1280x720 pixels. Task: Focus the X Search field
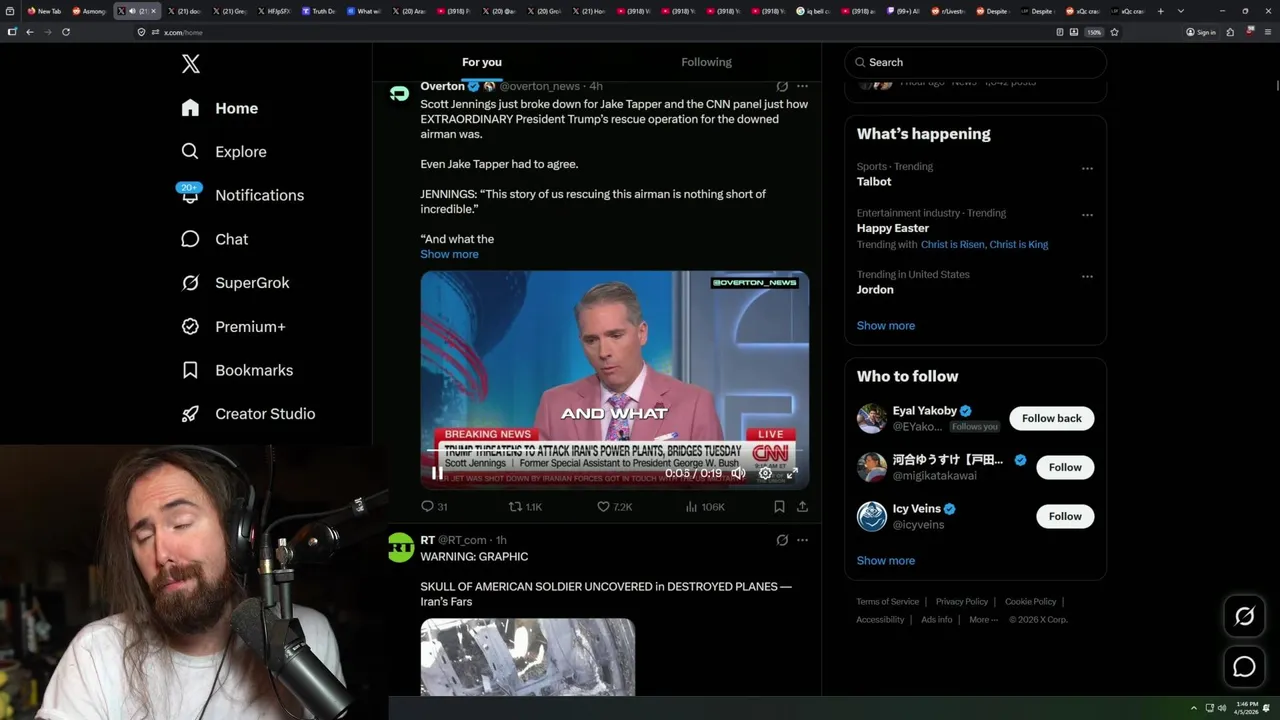pyautogui.click(x=975, y=62)
